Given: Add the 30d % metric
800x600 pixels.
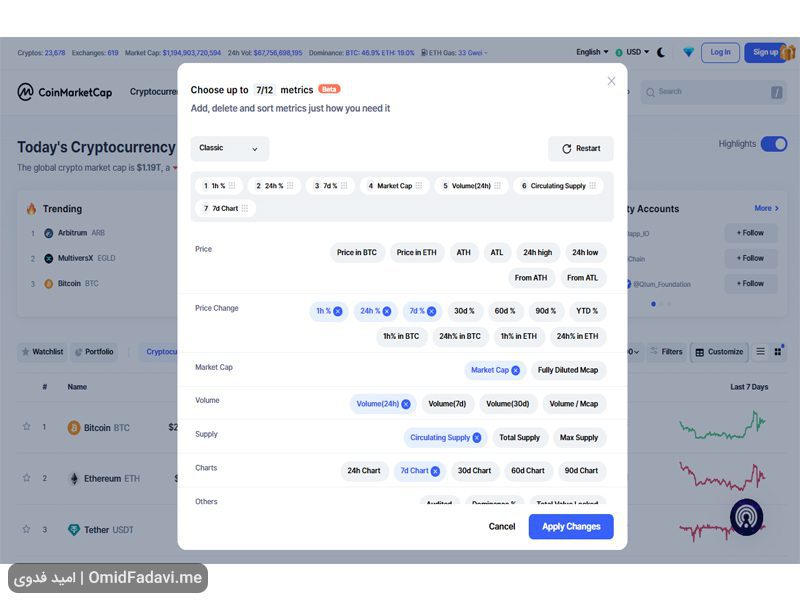Looking at the screenshot, I should (464, 311).
